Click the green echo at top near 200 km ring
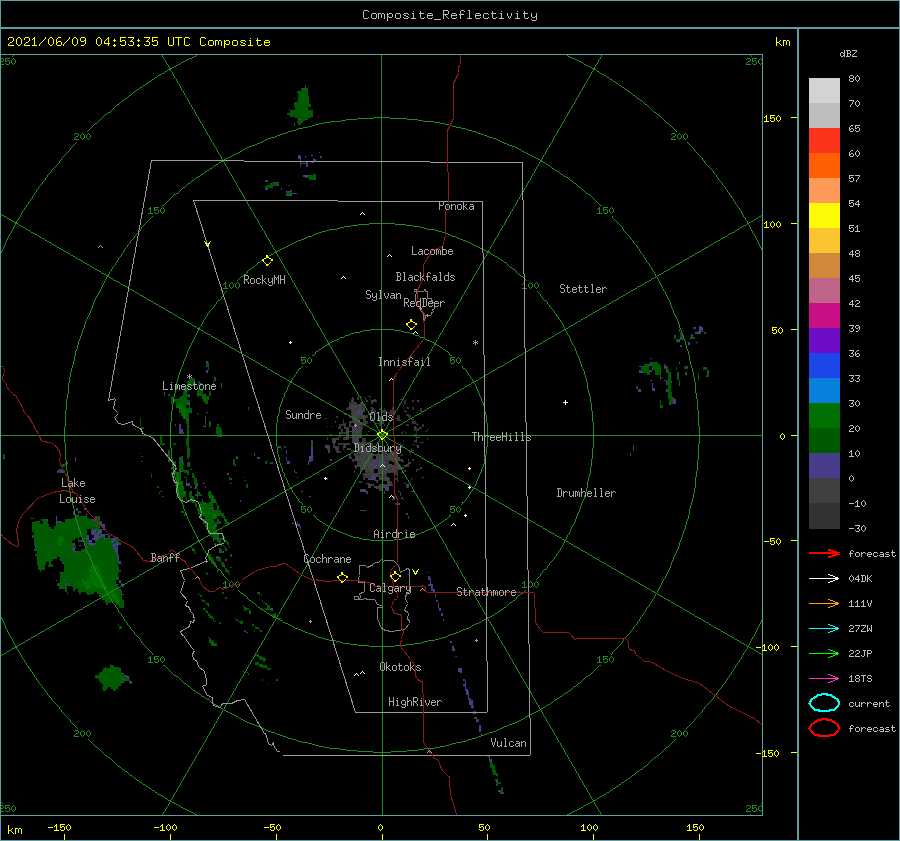This screenshot has width=900, height=841. (x=301, y=106)
